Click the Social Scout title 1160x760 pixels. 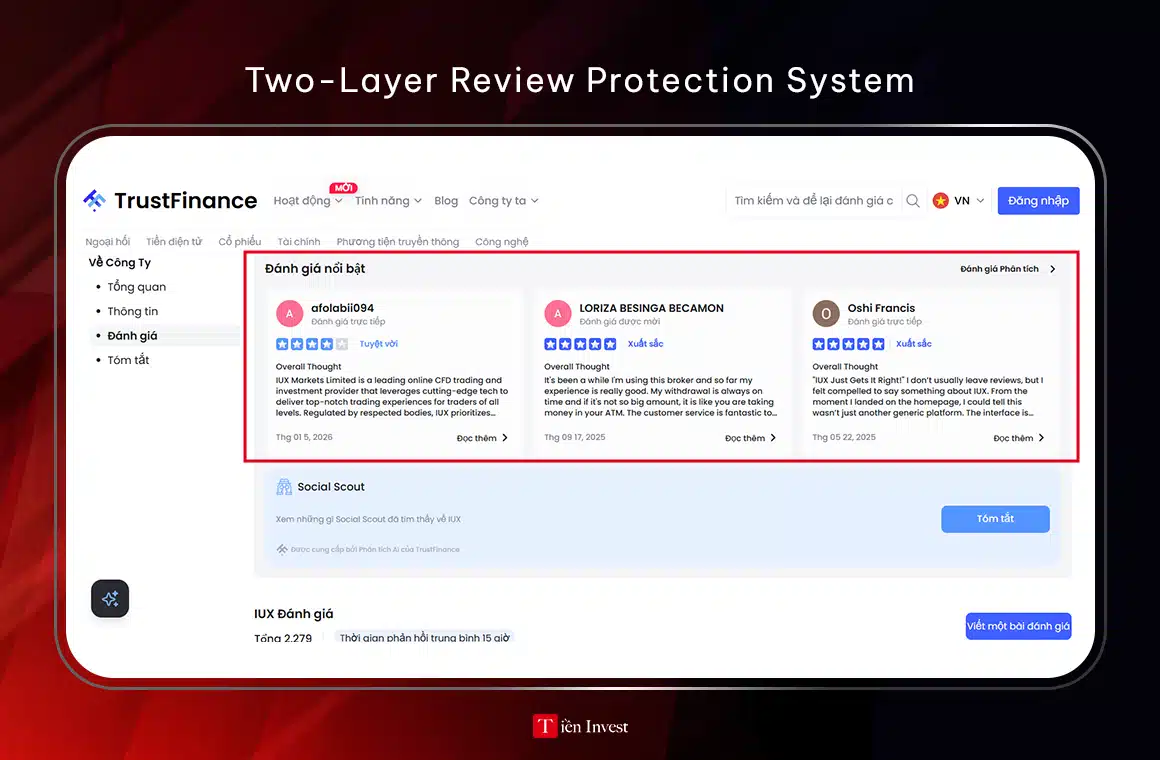click(331, 486)
